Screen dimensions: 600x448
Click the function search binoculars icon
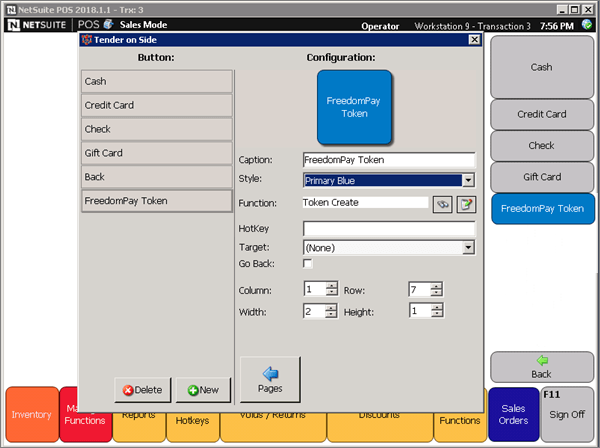[x=442, y=204]
